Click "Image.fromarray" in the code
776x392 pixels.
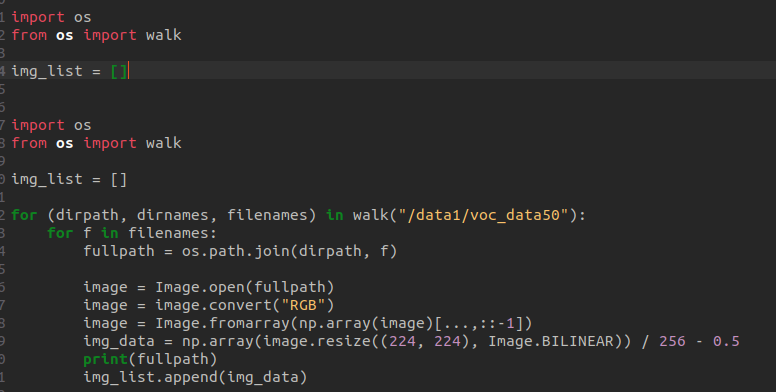[x=223, y=324]
